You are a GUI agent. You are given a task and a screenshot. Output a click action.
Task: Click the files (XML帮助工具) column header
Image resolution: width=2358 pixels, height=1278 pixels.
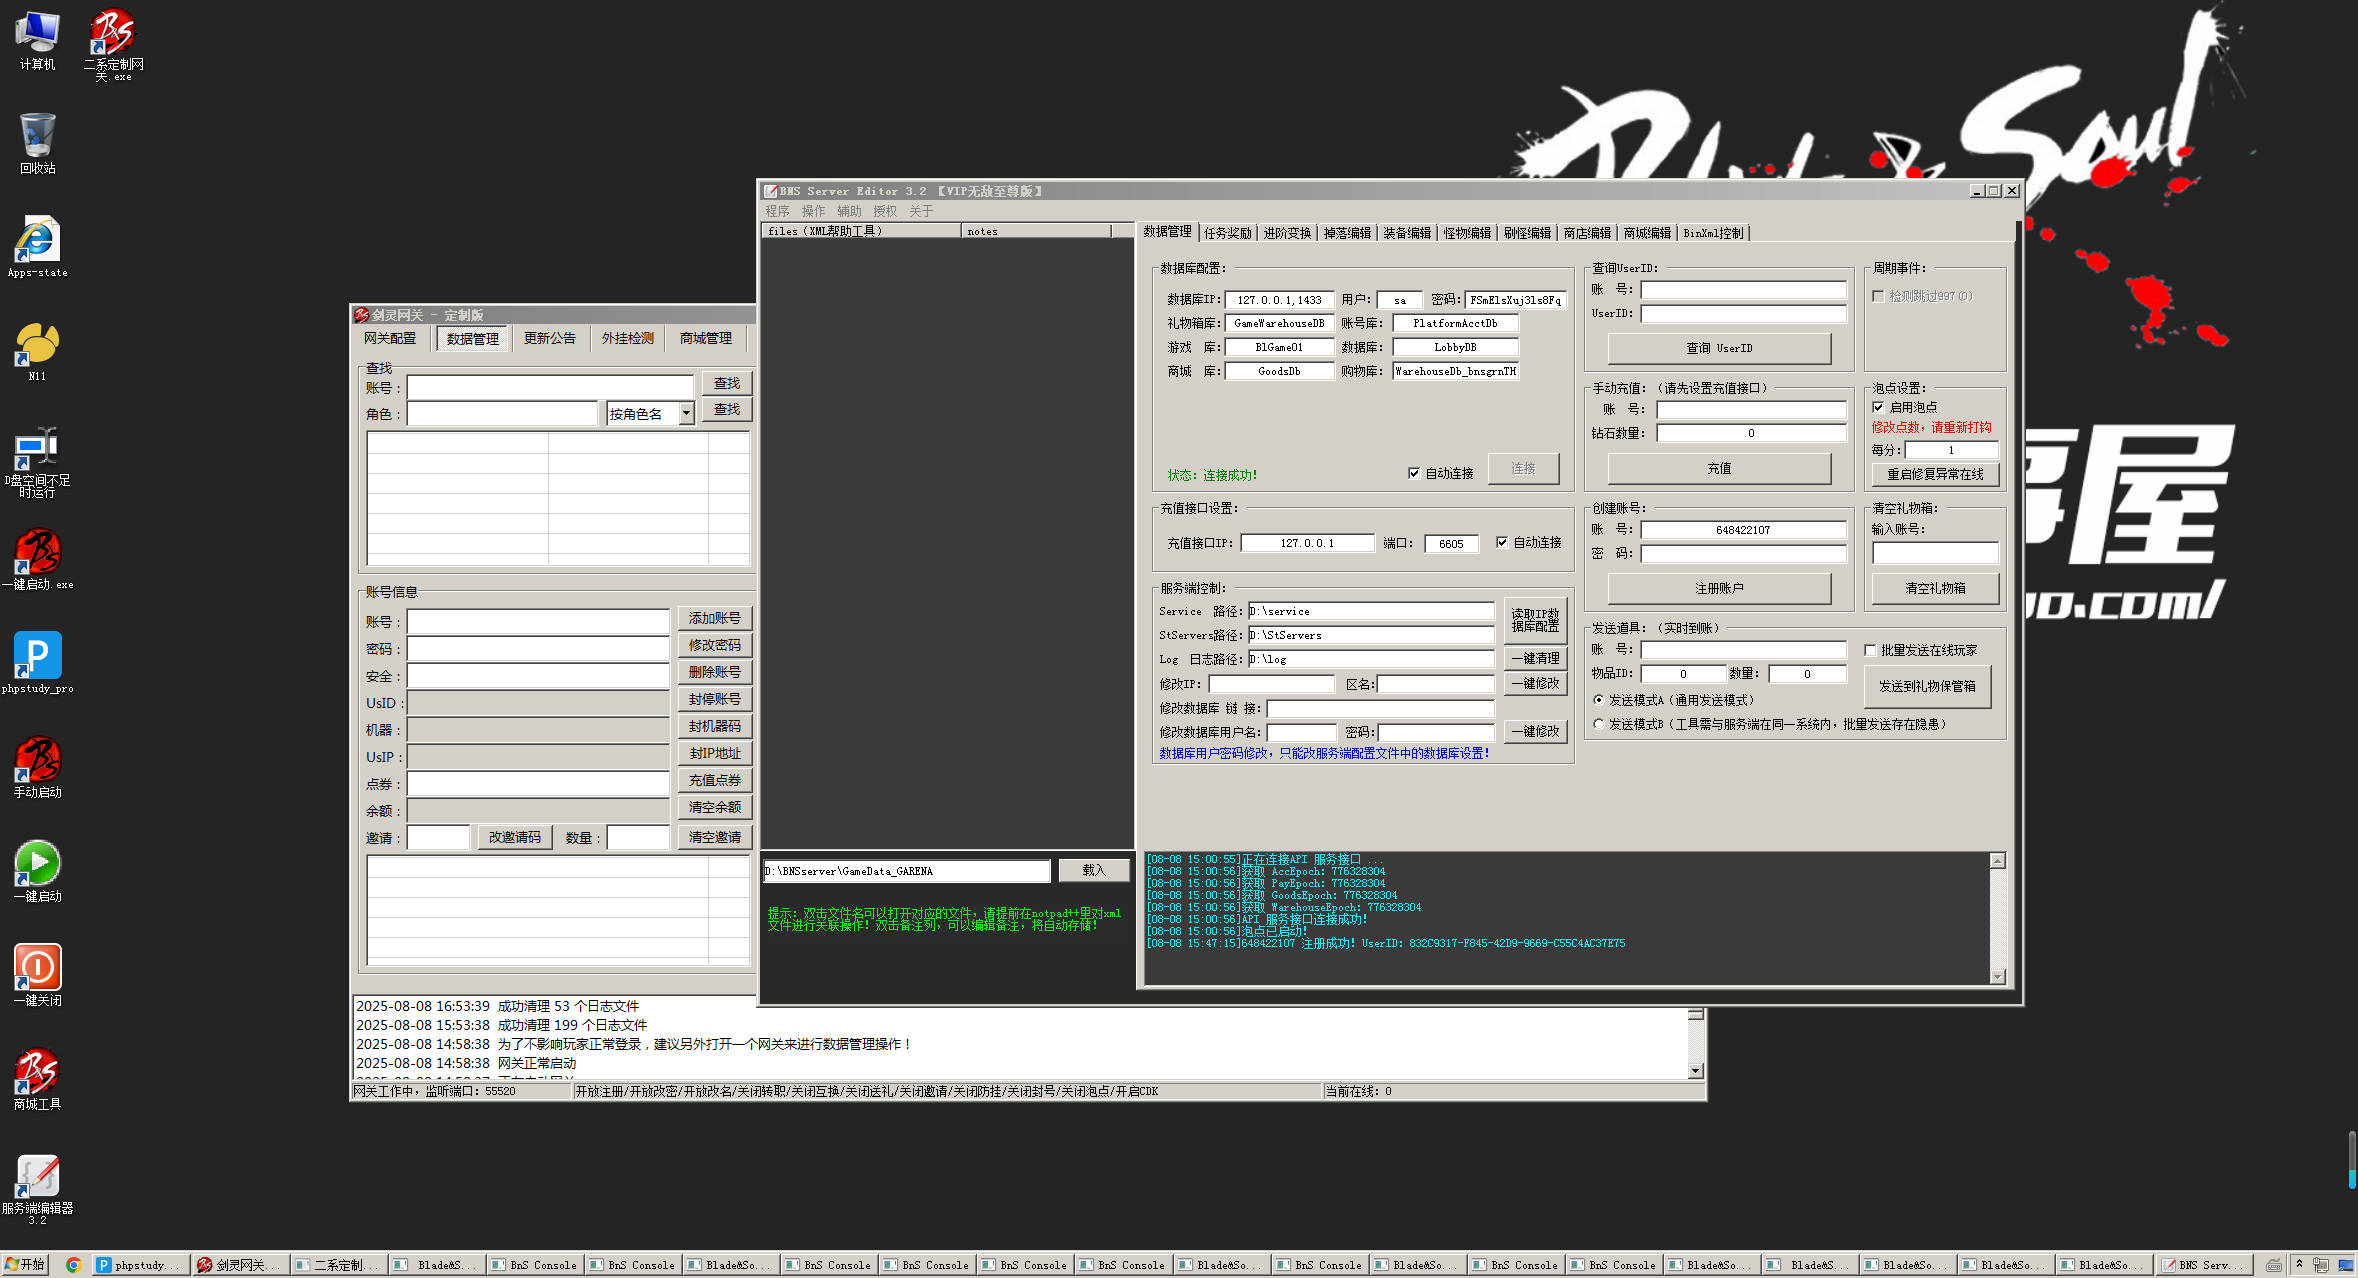click(x=861, y=231)
